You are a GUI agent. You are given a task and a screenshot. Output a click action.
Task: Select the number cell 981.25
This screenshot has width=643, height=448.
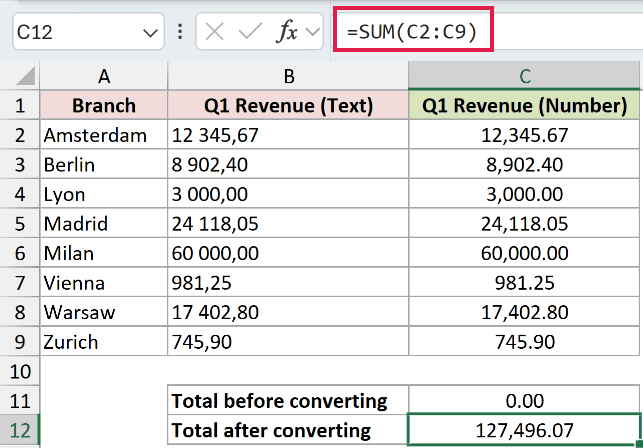click(524, 283)
